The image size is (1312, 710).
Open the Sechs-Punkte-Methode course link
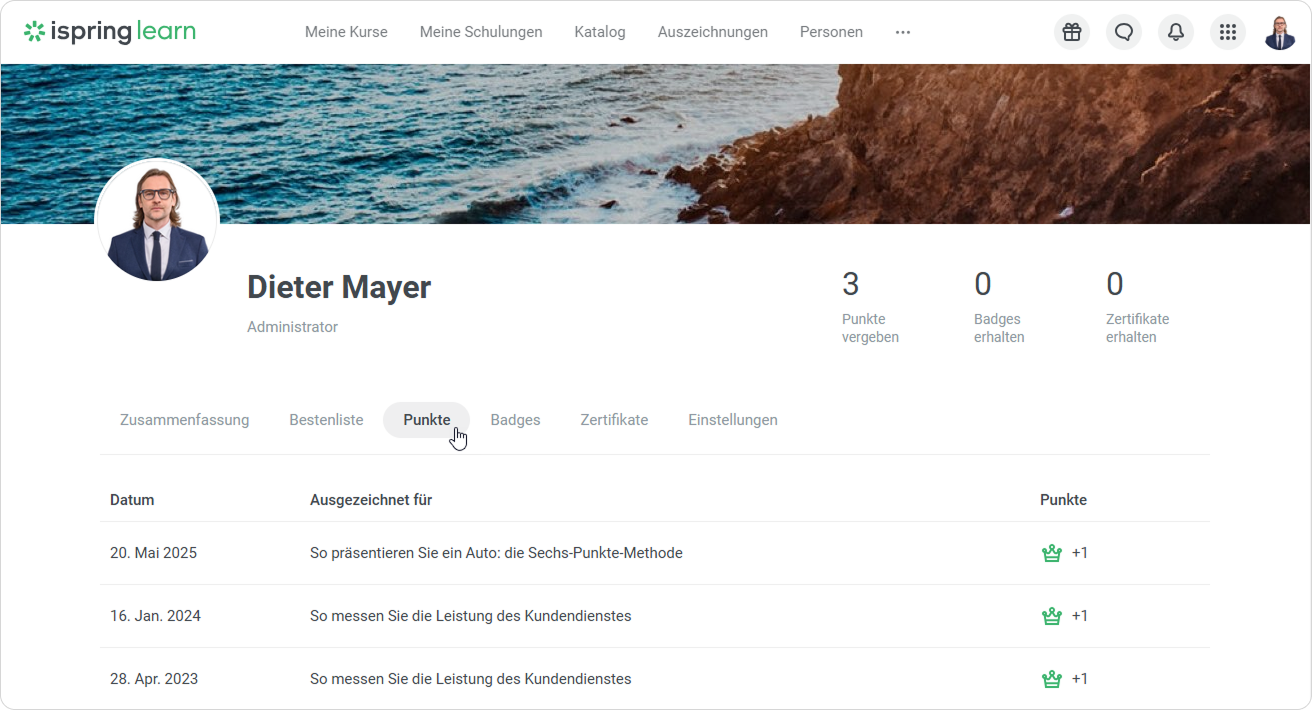click(496, 553)
